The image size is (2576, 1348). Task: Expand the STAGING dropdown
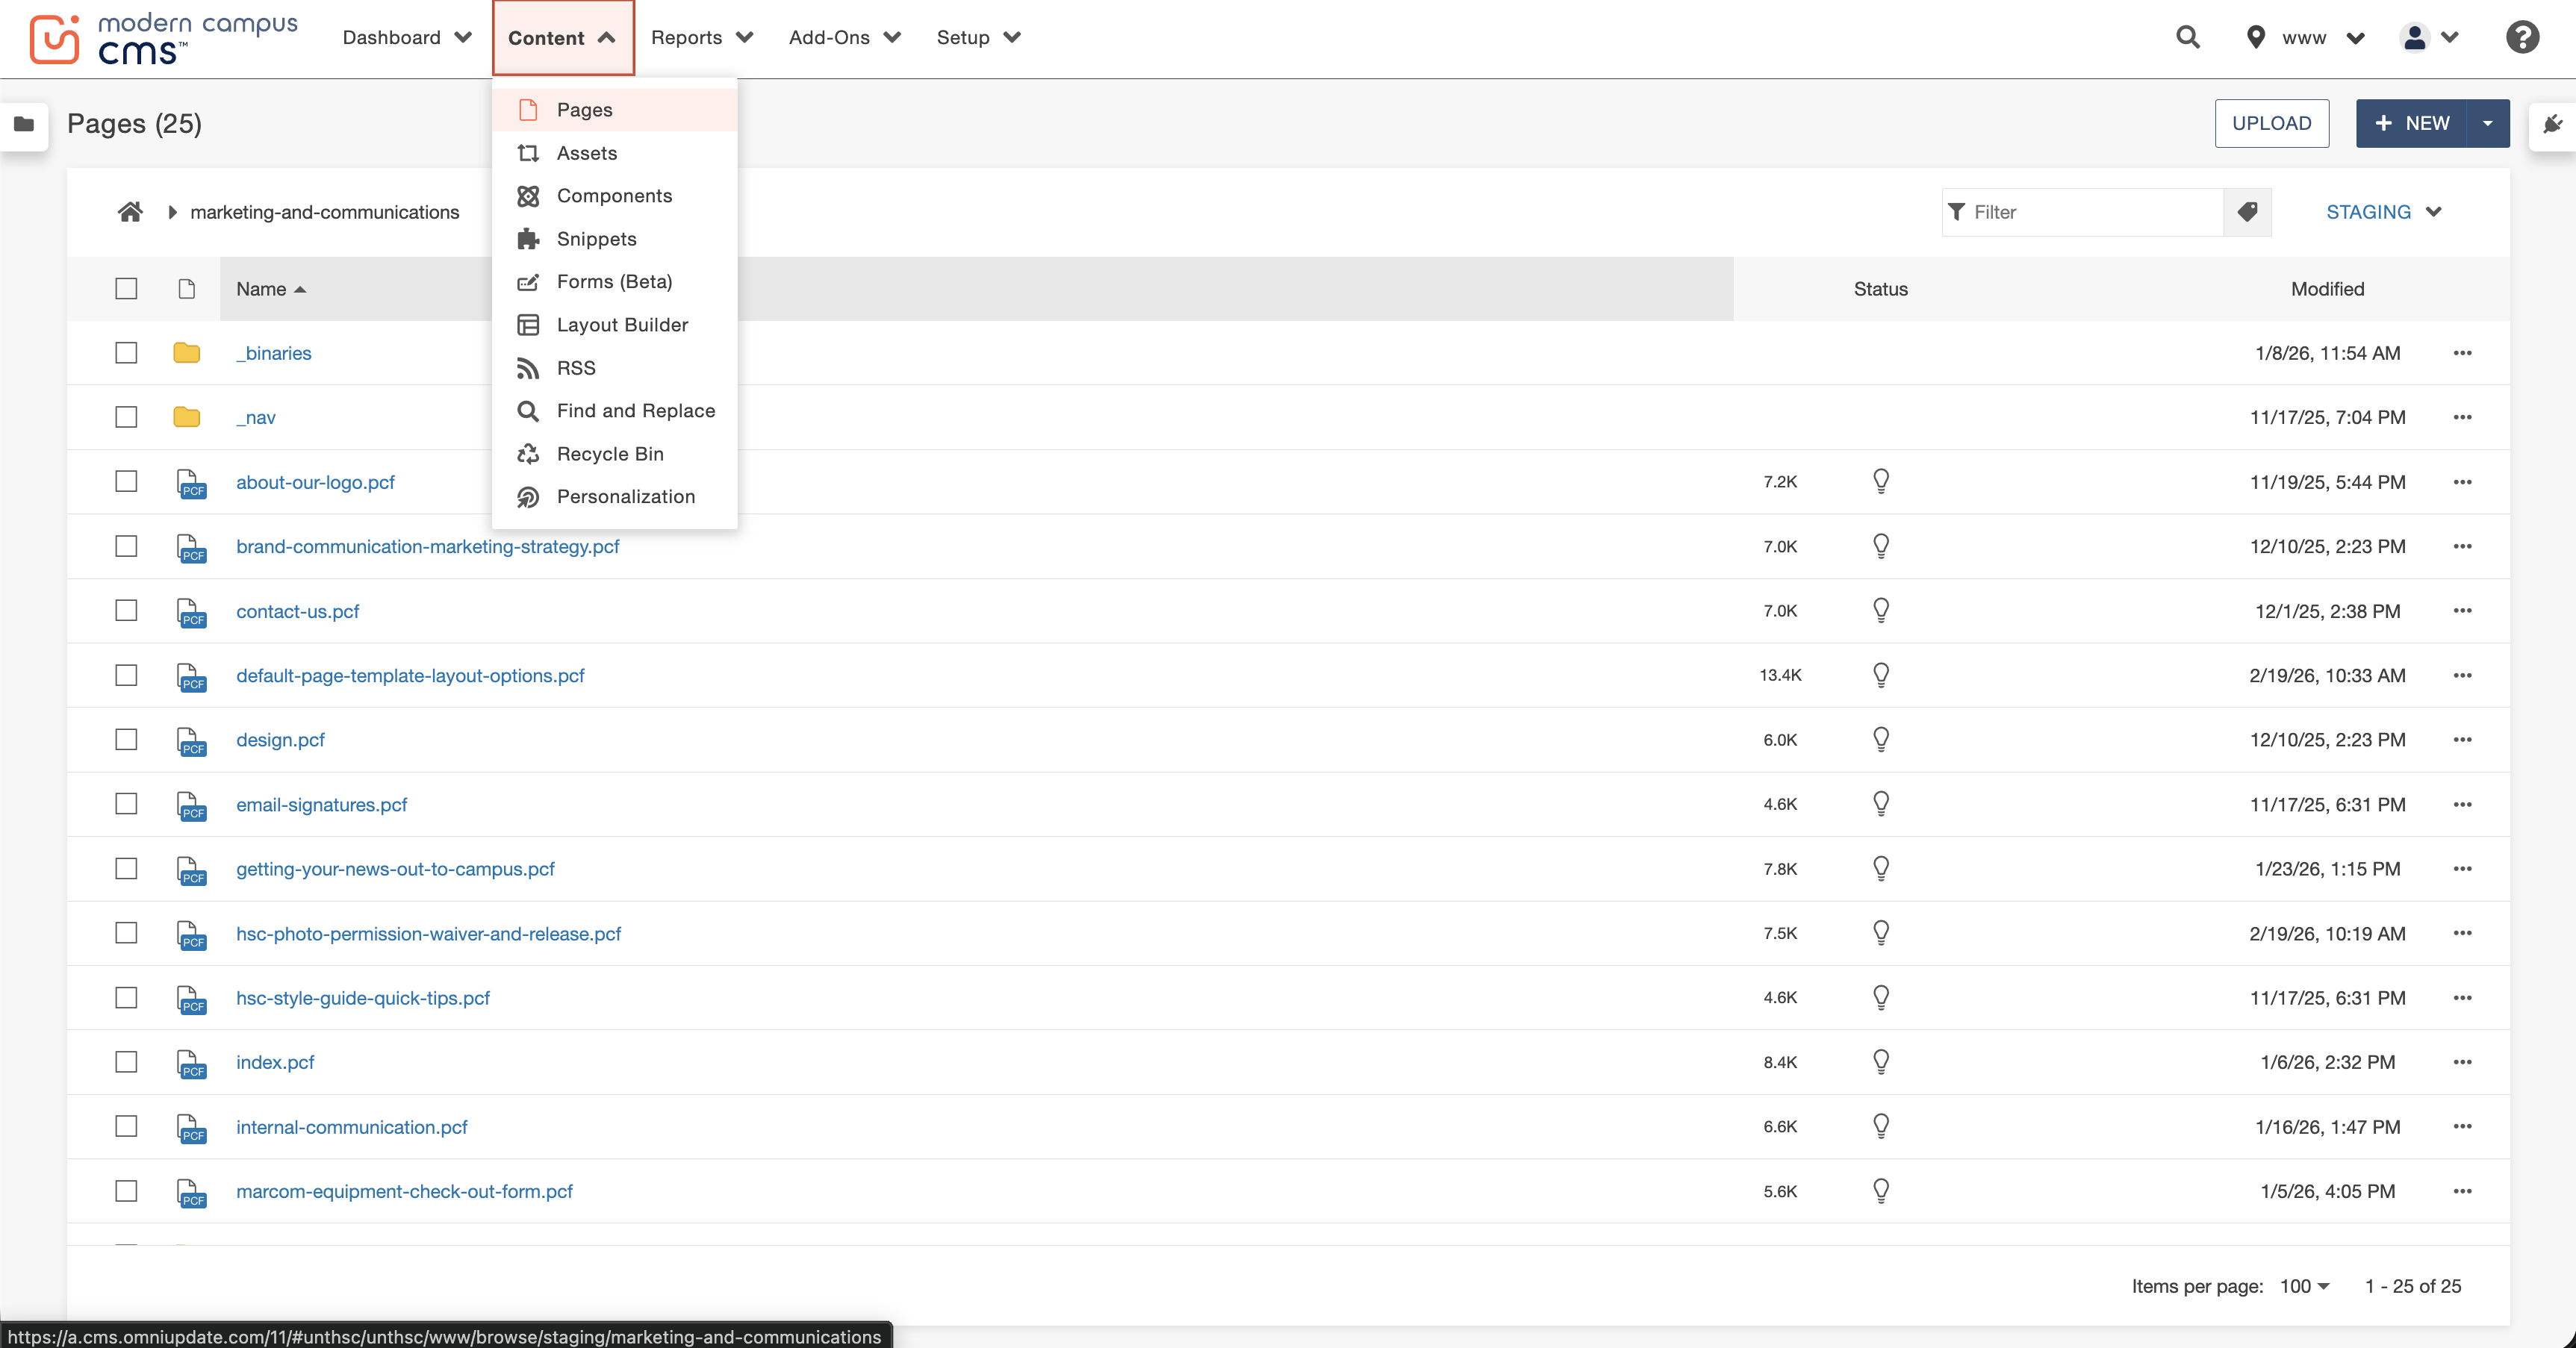[x=2384, y=211]
